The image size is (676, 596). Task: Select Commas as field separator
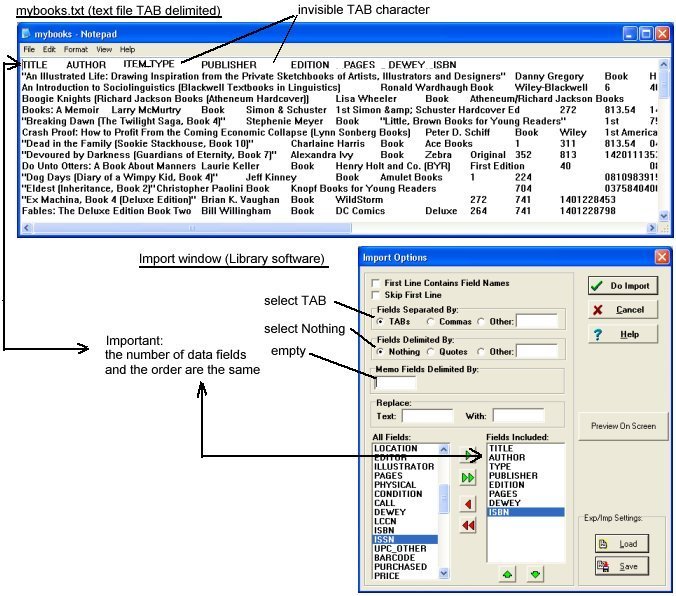430,322
